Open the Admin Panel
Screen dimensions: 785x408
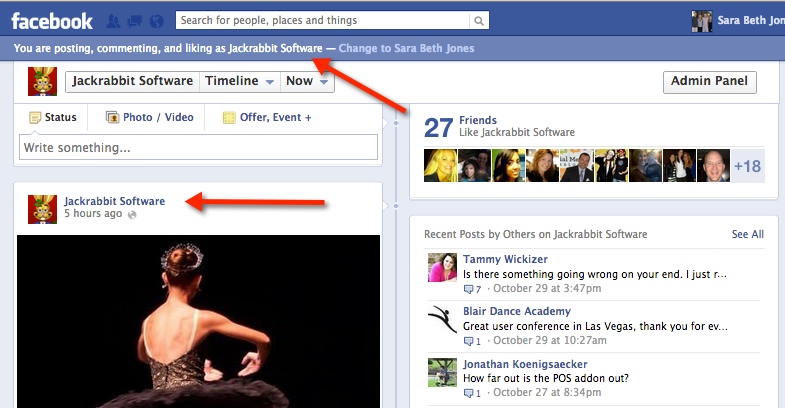pos(709,82)
